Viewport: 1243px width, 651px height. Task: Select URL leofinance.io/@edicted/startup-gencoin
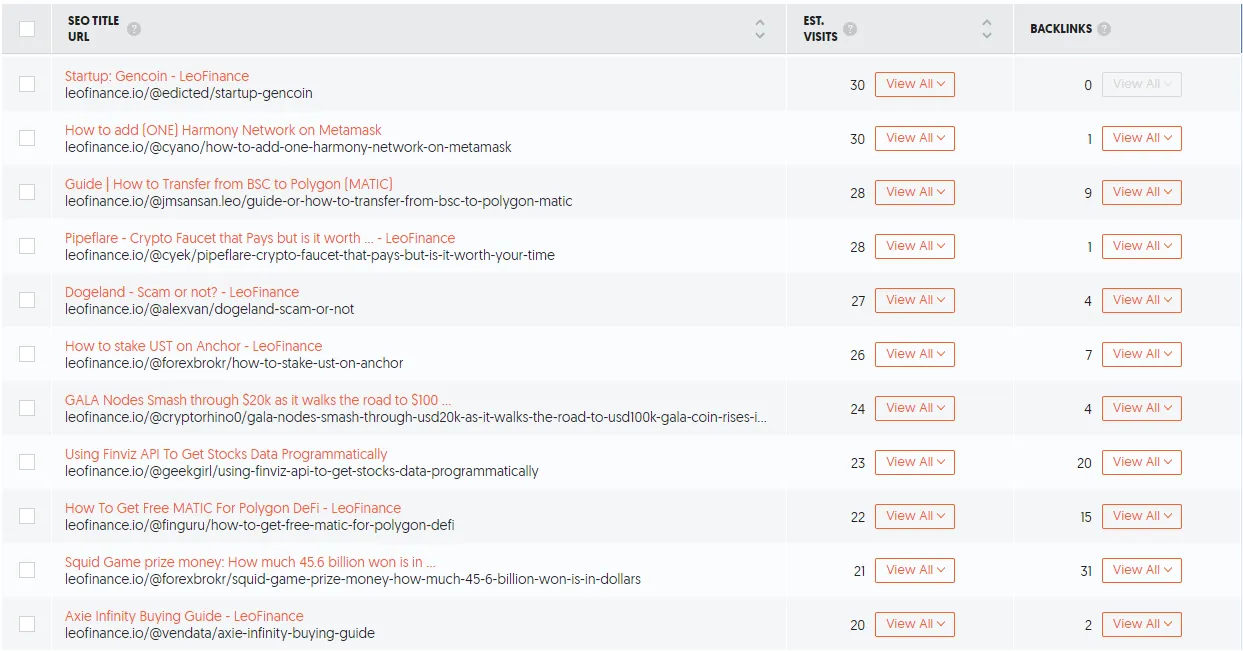pyautogui.click(x=189, y=93)
